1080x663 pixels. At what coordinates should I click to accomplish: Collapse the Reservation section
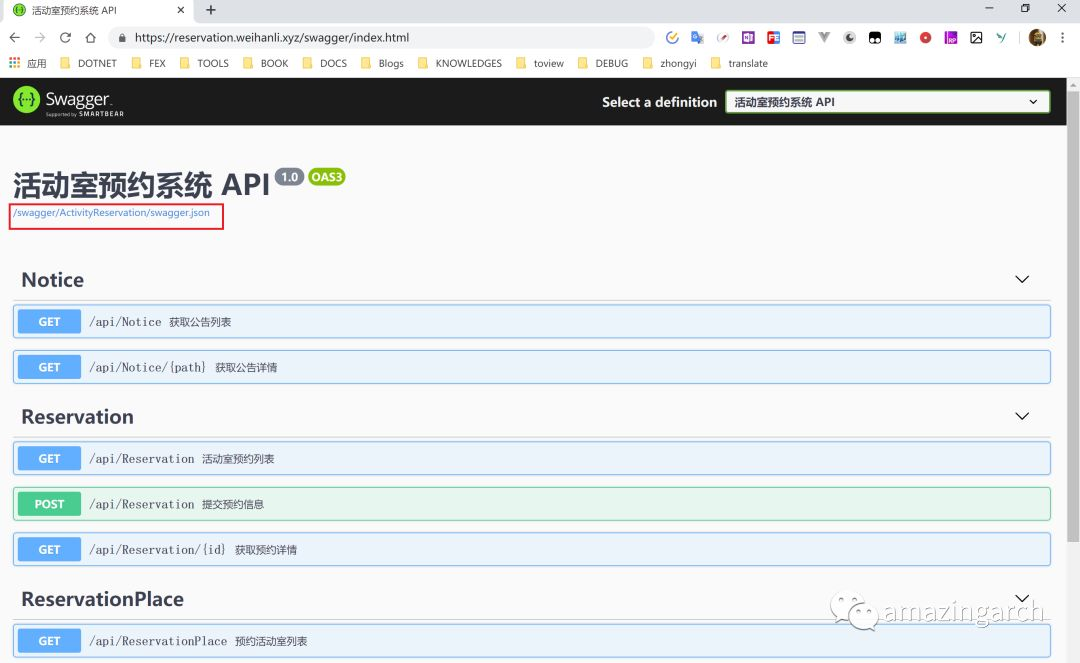pos(1022,417)
